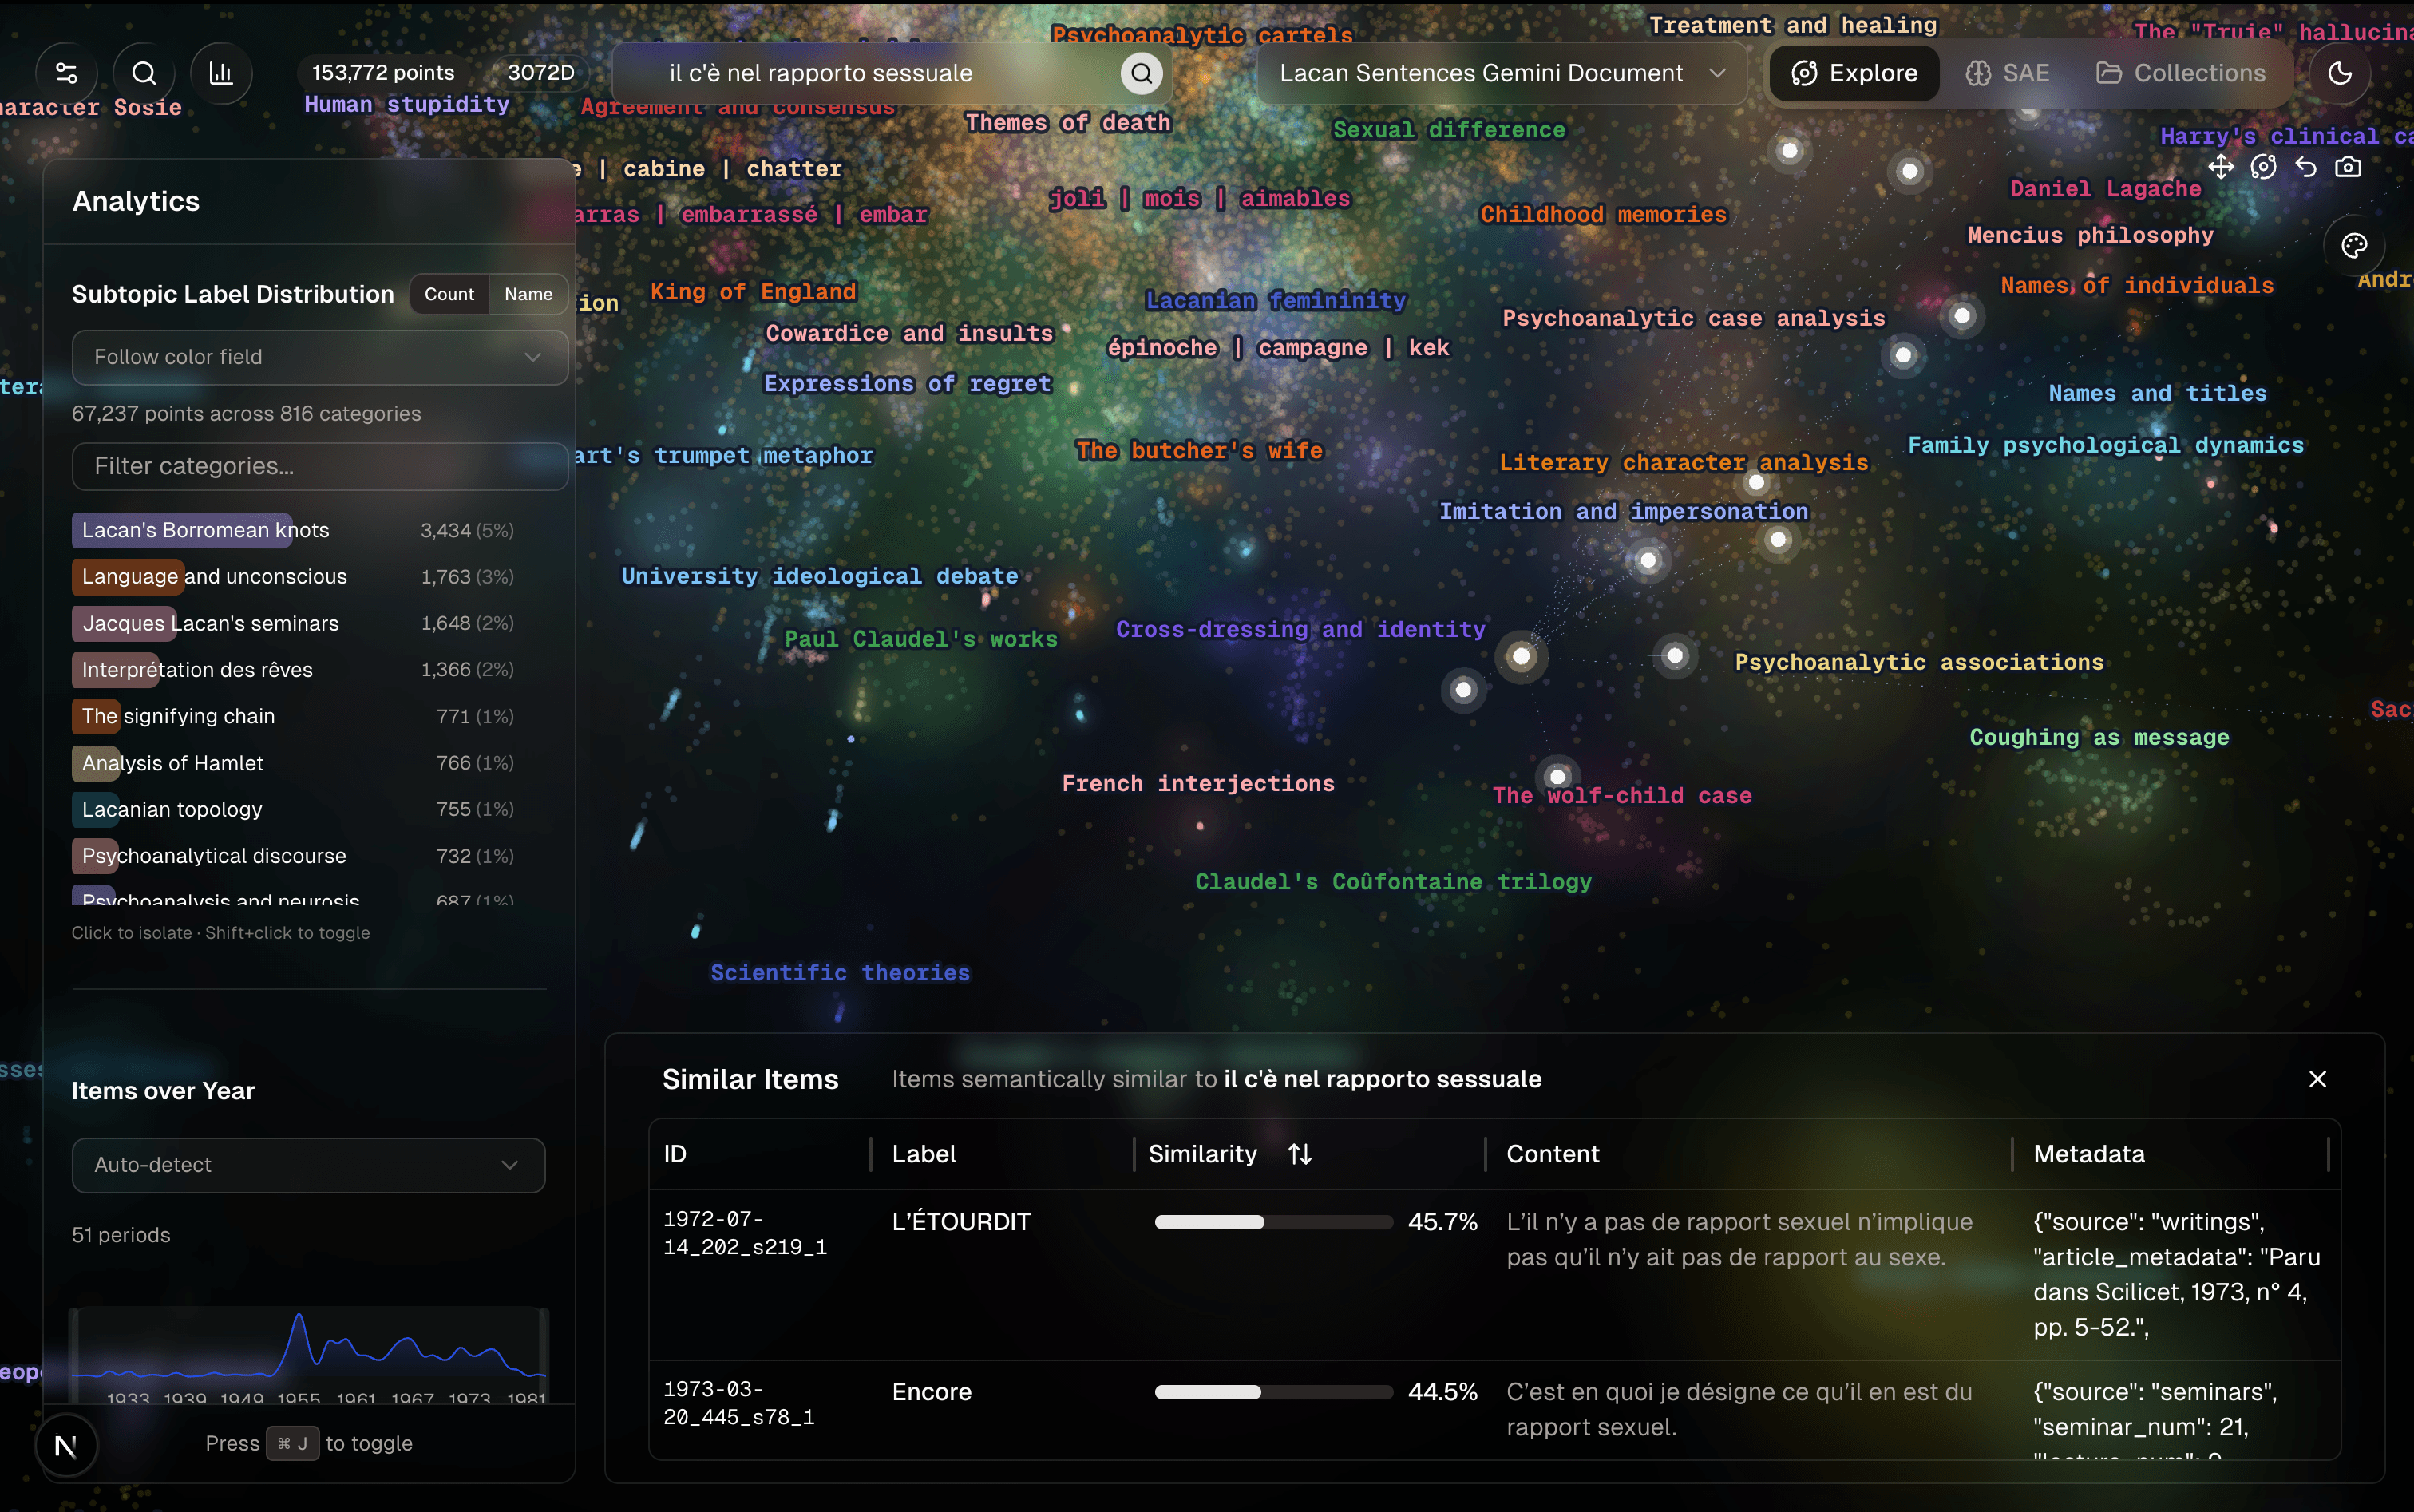
Task: Close the Similar Items panel
Action: (x=2317, y=1079)
